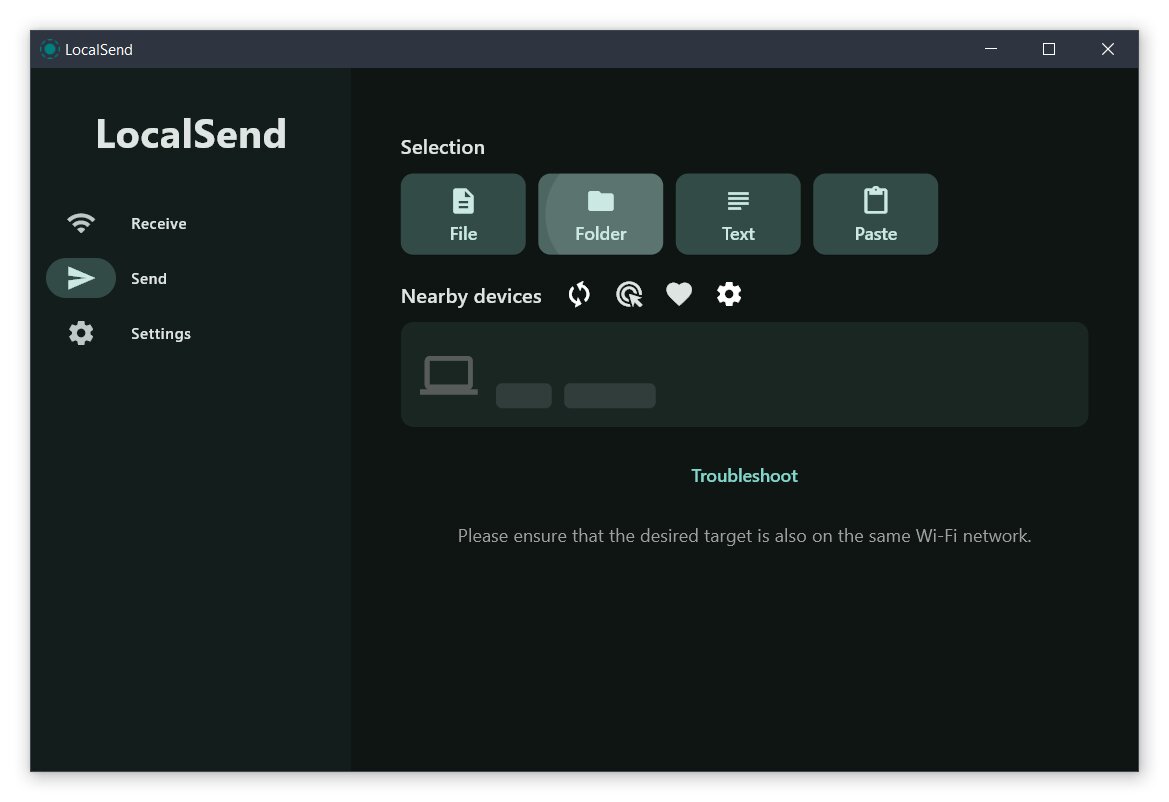Click the LocalSend app icon in title bar
The image size is (1169, 802).
[x=50, y=49]
